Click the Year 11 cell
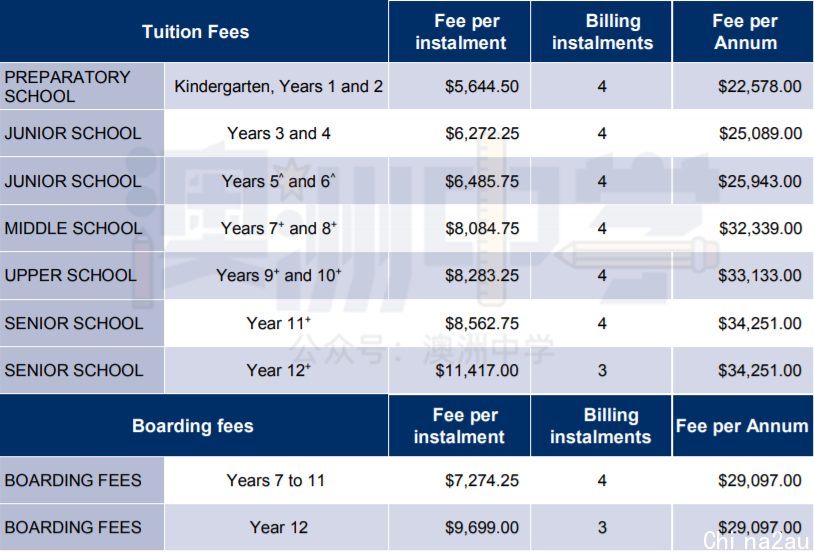The height and width of the screenshot is (553, 814). pos(276,323)
